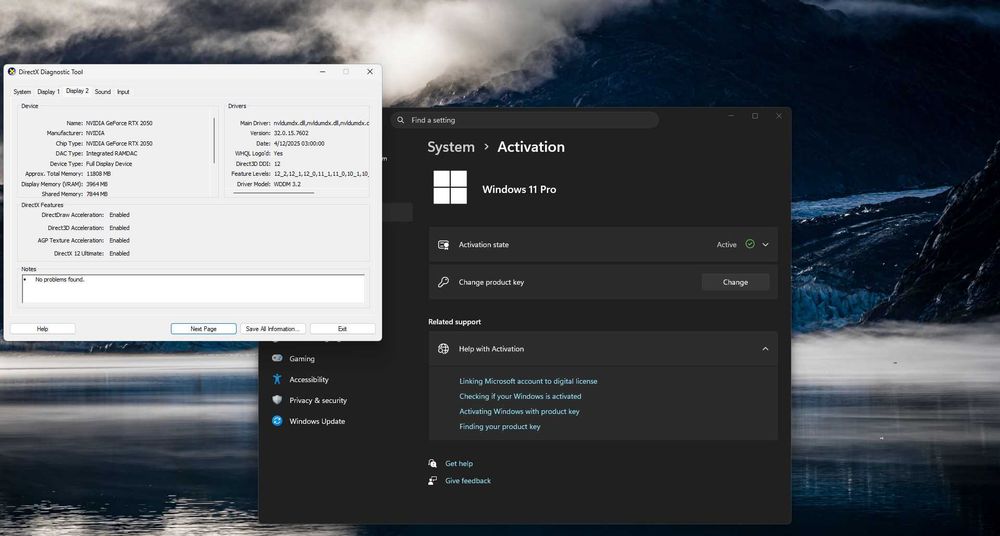Click the Full Display Device type value
The height and width of the screenshot is (536, 1000).
(x=109, y=164)
